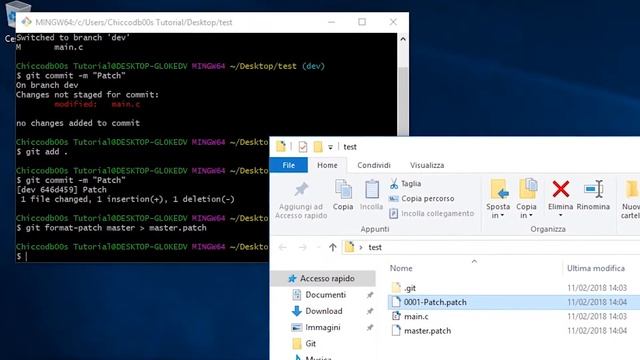640x360 pixels.
Task: Click 0001-Patch.patch modification date 14:04
Action: (597, 302)
